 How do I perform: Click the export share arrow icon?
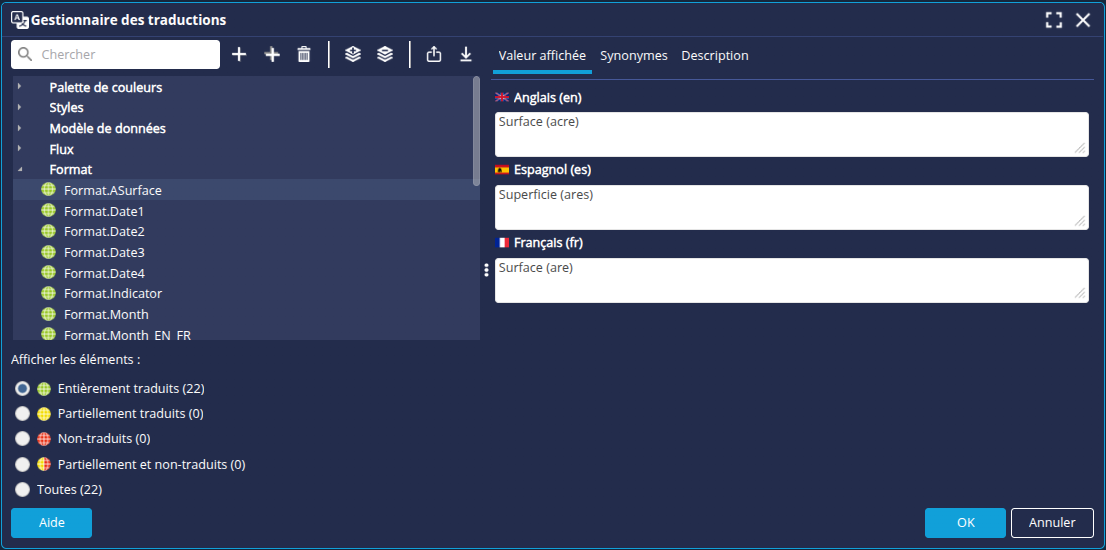tap(433, 55)
